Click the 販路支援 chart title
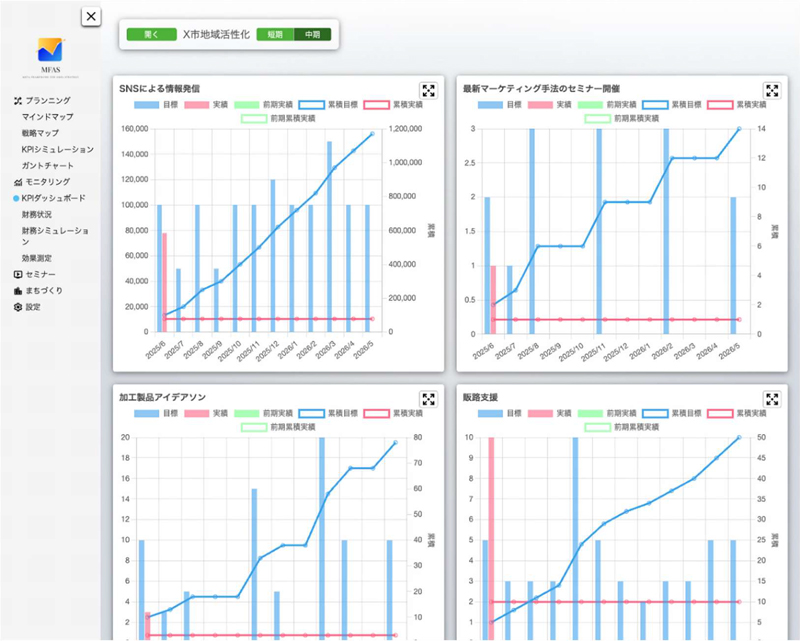 pos(480,398)
